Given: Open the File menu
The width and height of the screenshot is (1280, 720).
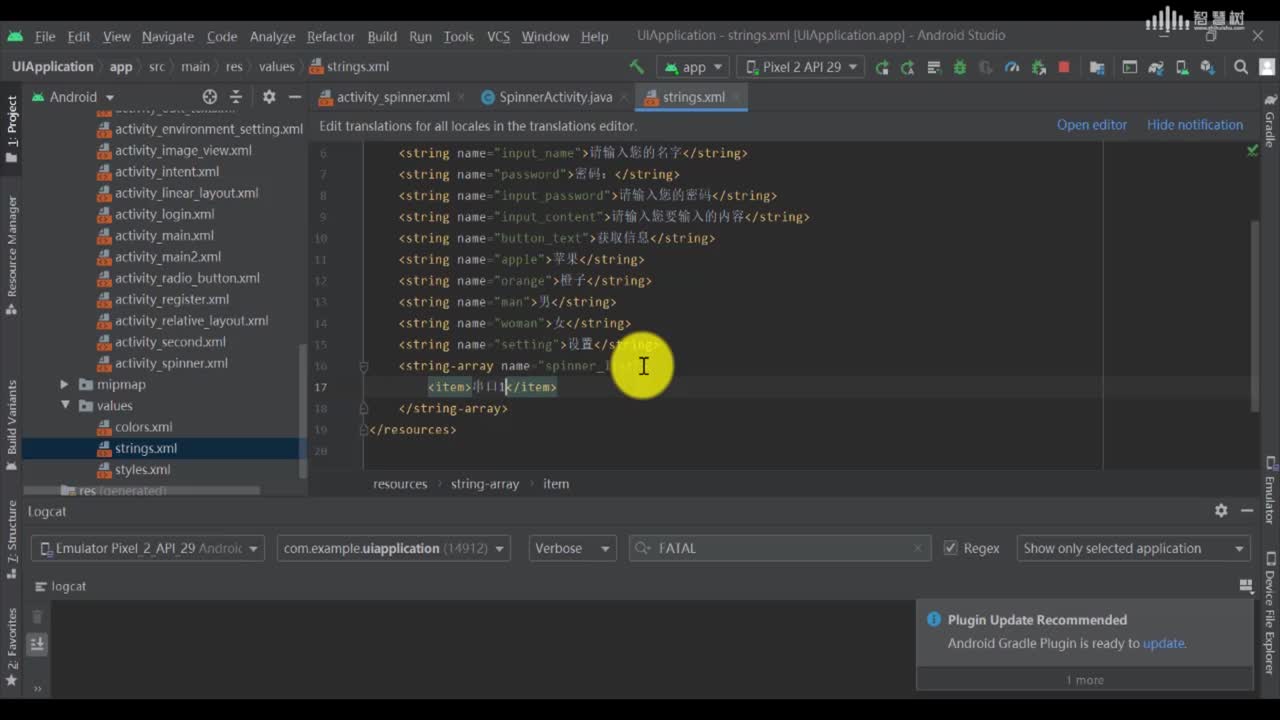Looking at the screenshot, I should coord(45,36).
